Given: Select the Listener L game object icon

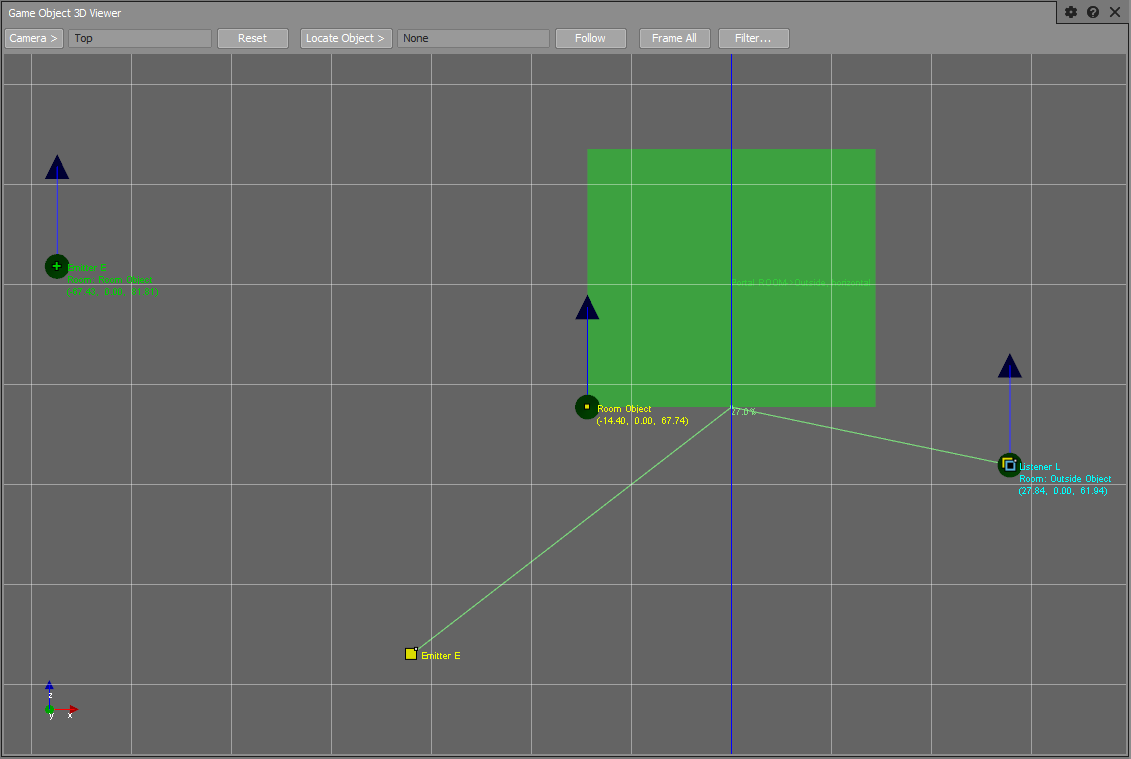Looking at the screenshot, I should point(1009,464).
